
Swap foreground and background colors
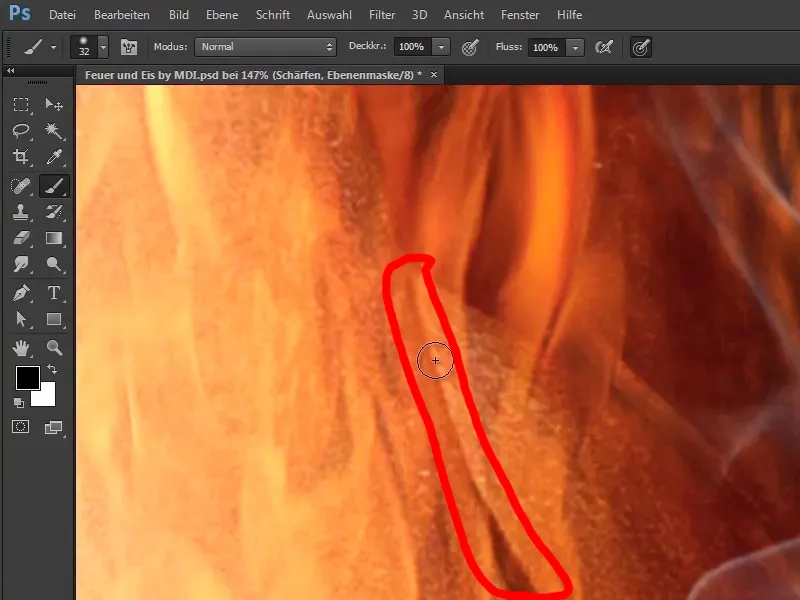[x=52, y=368]
